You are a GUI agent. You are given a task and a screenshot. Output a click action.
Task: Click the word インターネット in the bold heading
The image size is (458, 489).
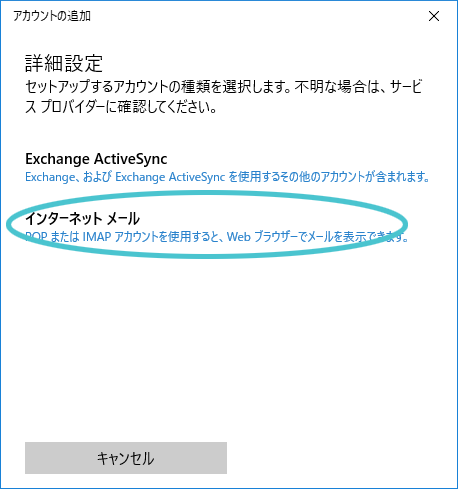pyautogui.click(x=64, y=219)
